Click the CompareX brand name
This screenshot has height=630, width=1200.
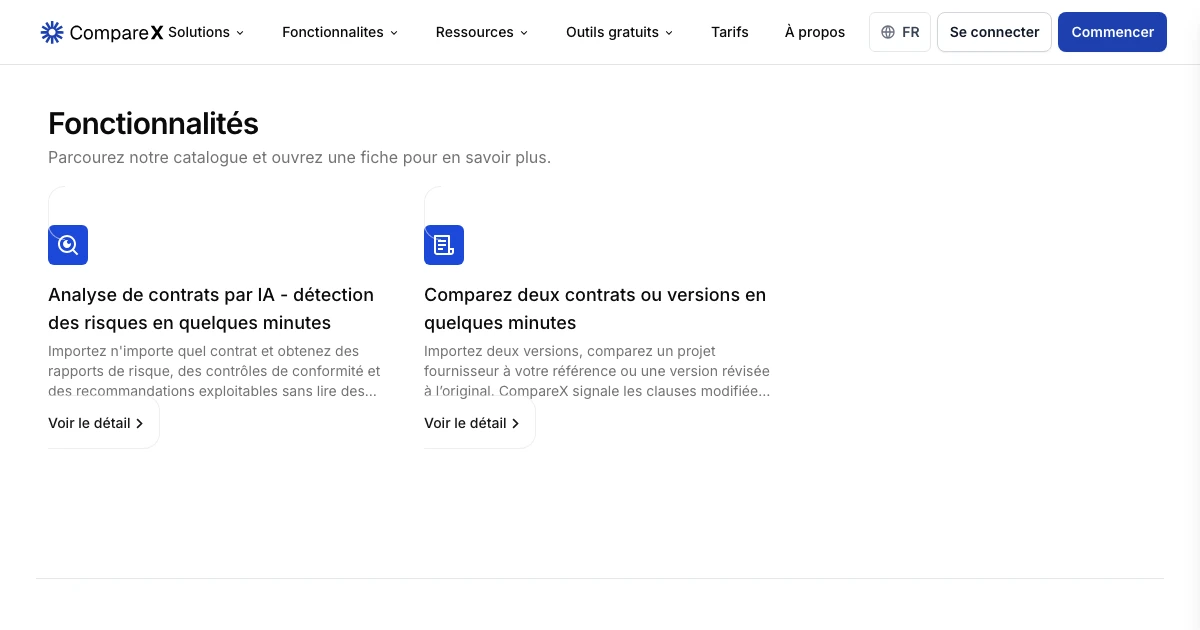point(116,33)
